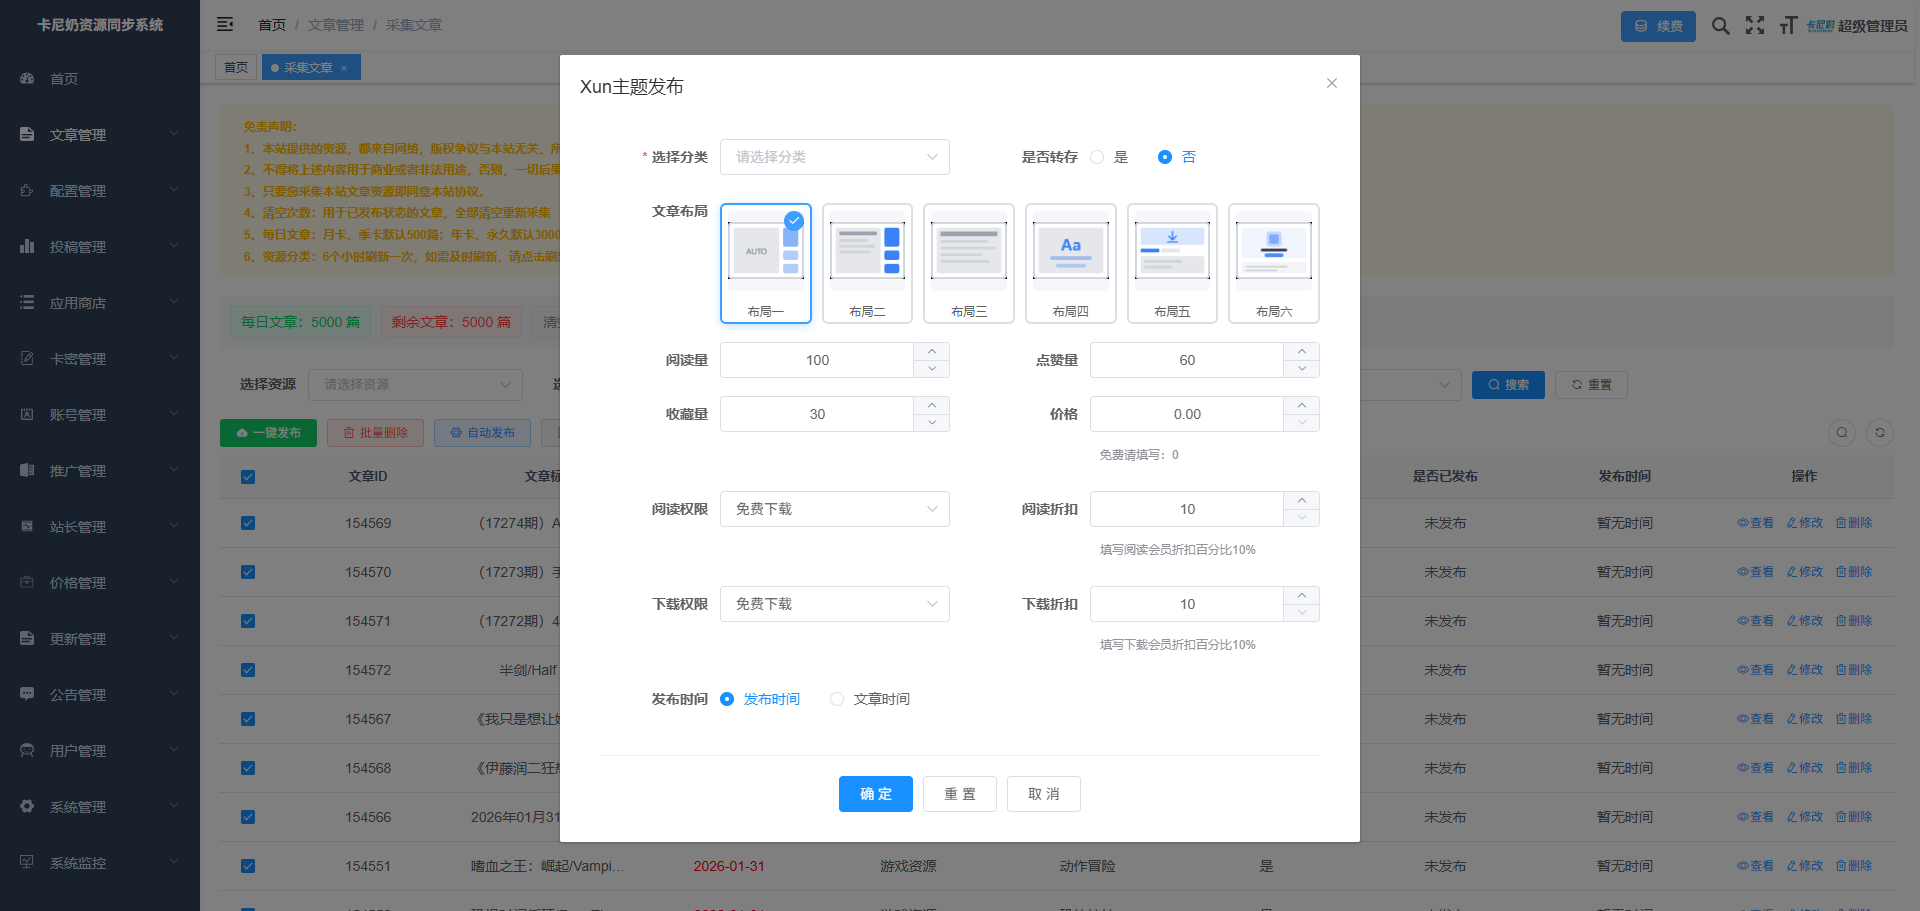This screenshot has width=1920, height=911.
Task: Click the sidebar collapse hamburger icon
Action: click(x=225, y=24)
